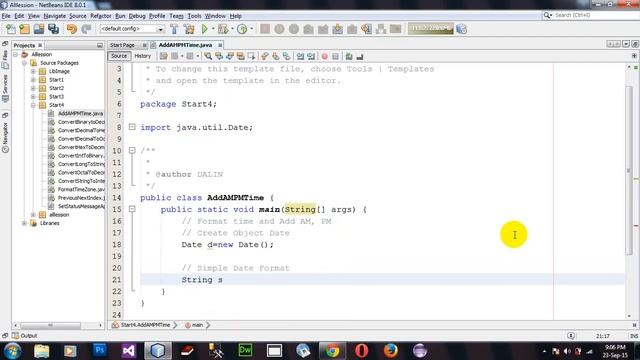Image resolution: width=640 pixels, height=360 pixels.
Task: Open the Navigate menu
Action: [54, 16]
